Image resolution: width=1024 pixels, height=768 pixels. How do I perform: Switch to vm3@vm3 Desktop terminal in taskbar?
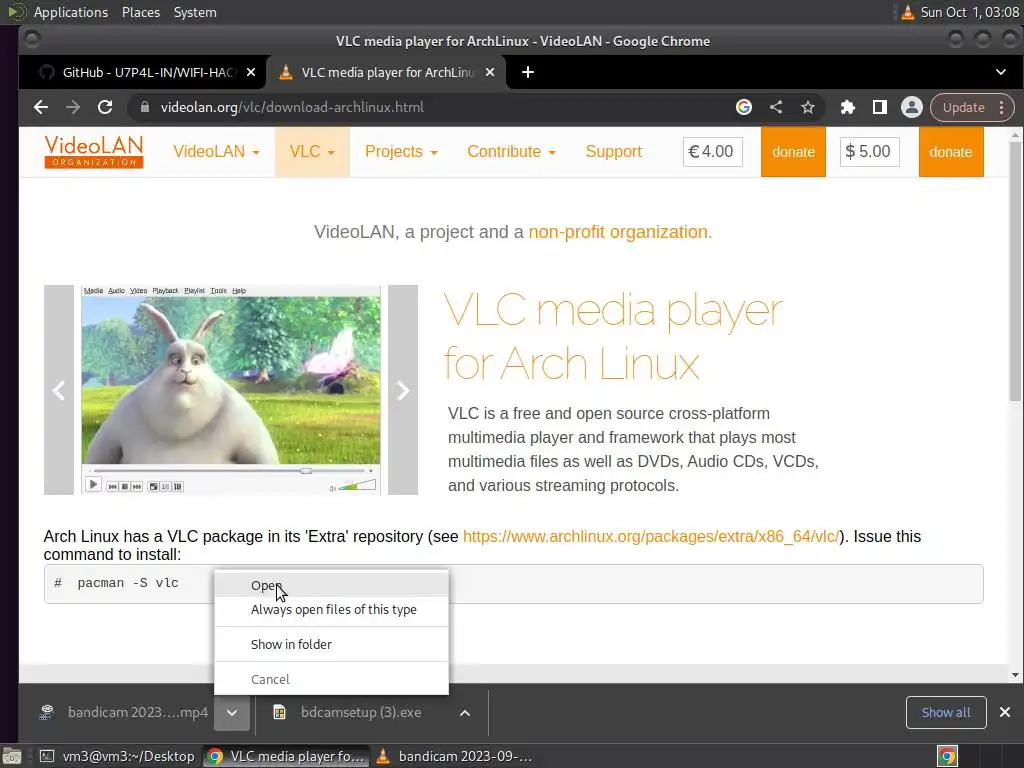coord(118,756)
